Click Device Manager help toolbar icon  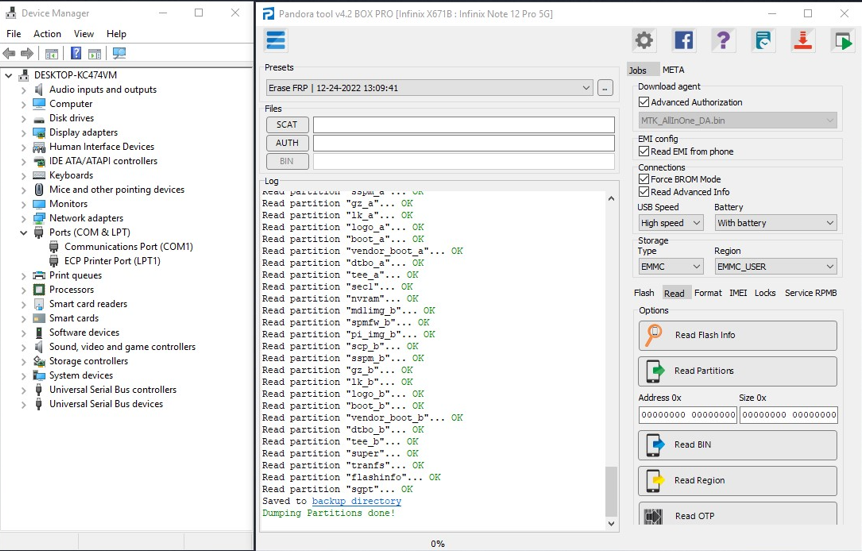coord(76,53)
